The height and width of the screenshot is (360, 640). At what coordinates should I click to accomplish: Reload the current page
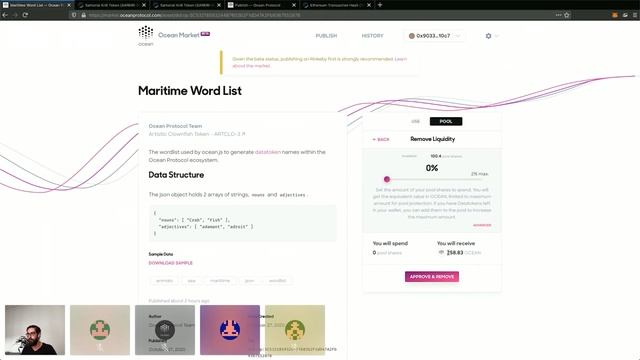pyautogui.click(x=25, y=15)
